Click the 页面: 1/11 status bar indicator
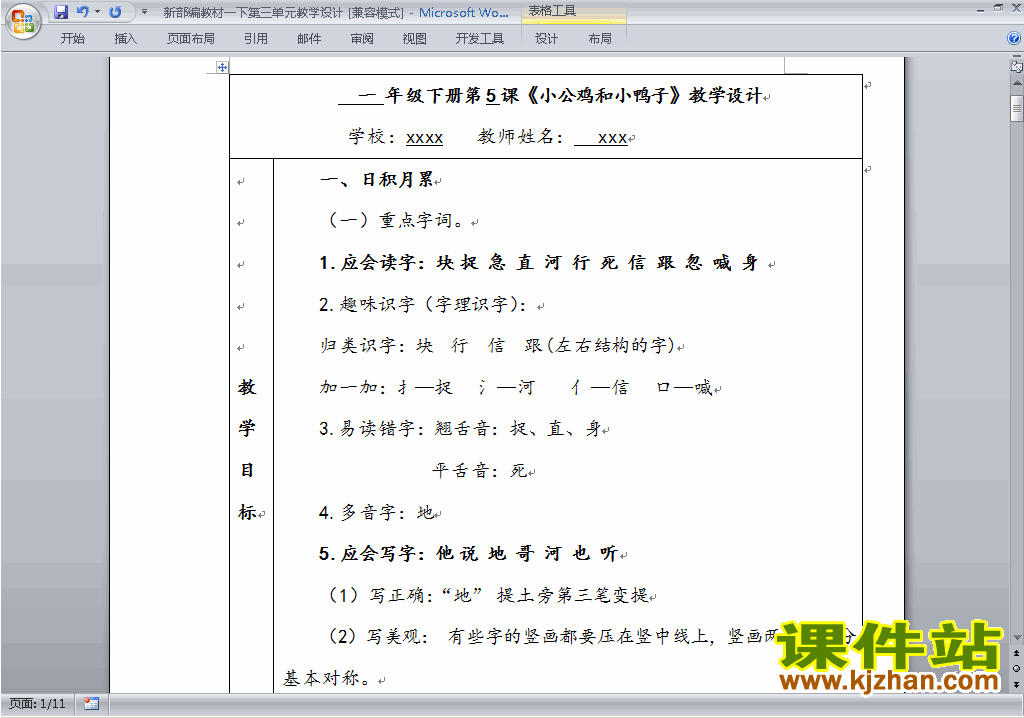1024x718 pixels. (x=37, y=704)
